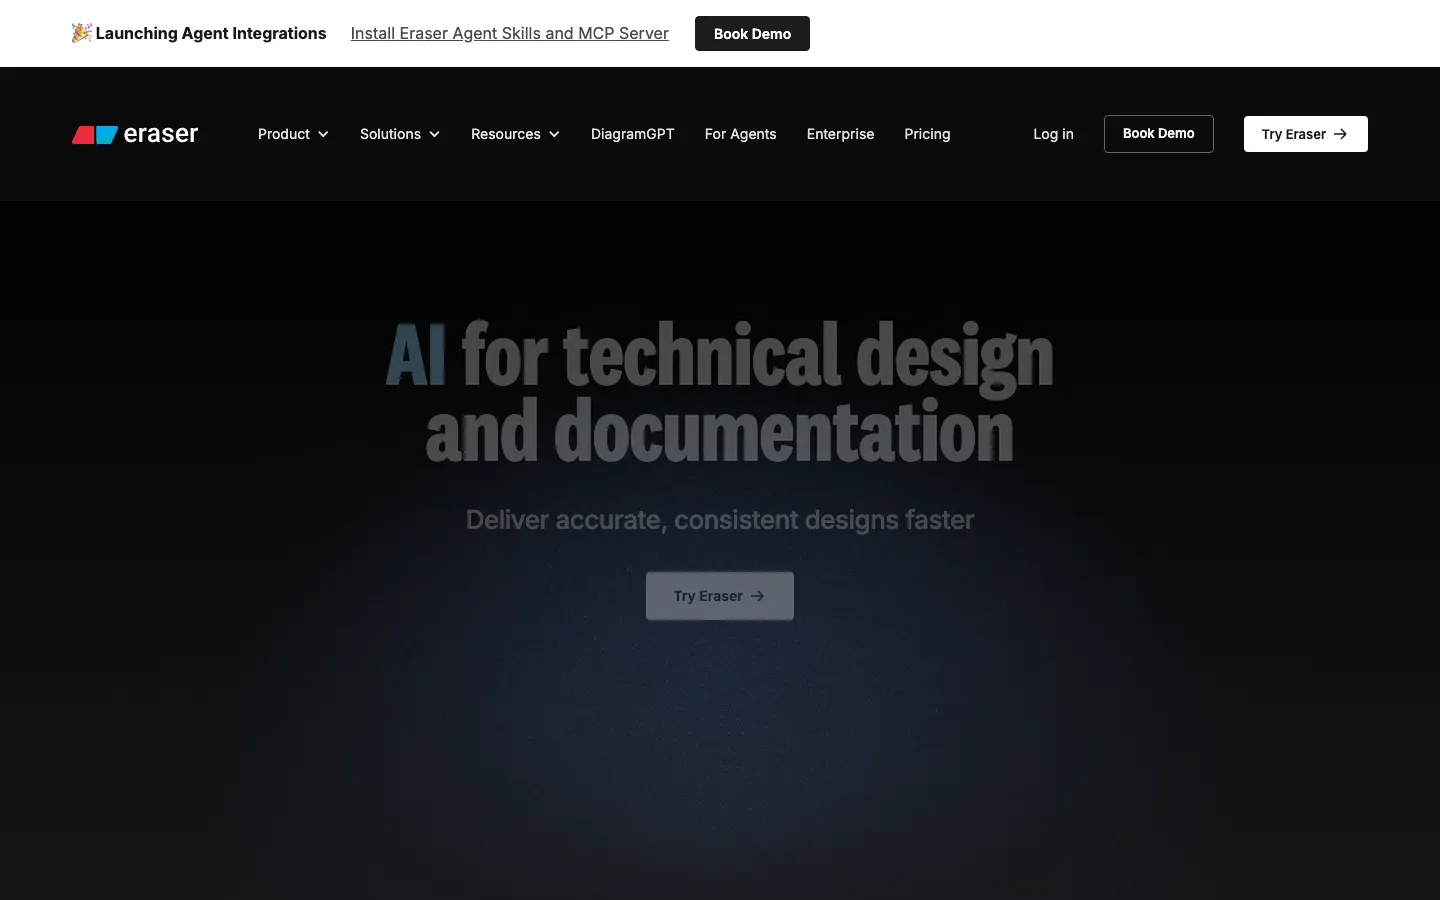Click the Eraser logo icon in navbar

pos(95,135)
